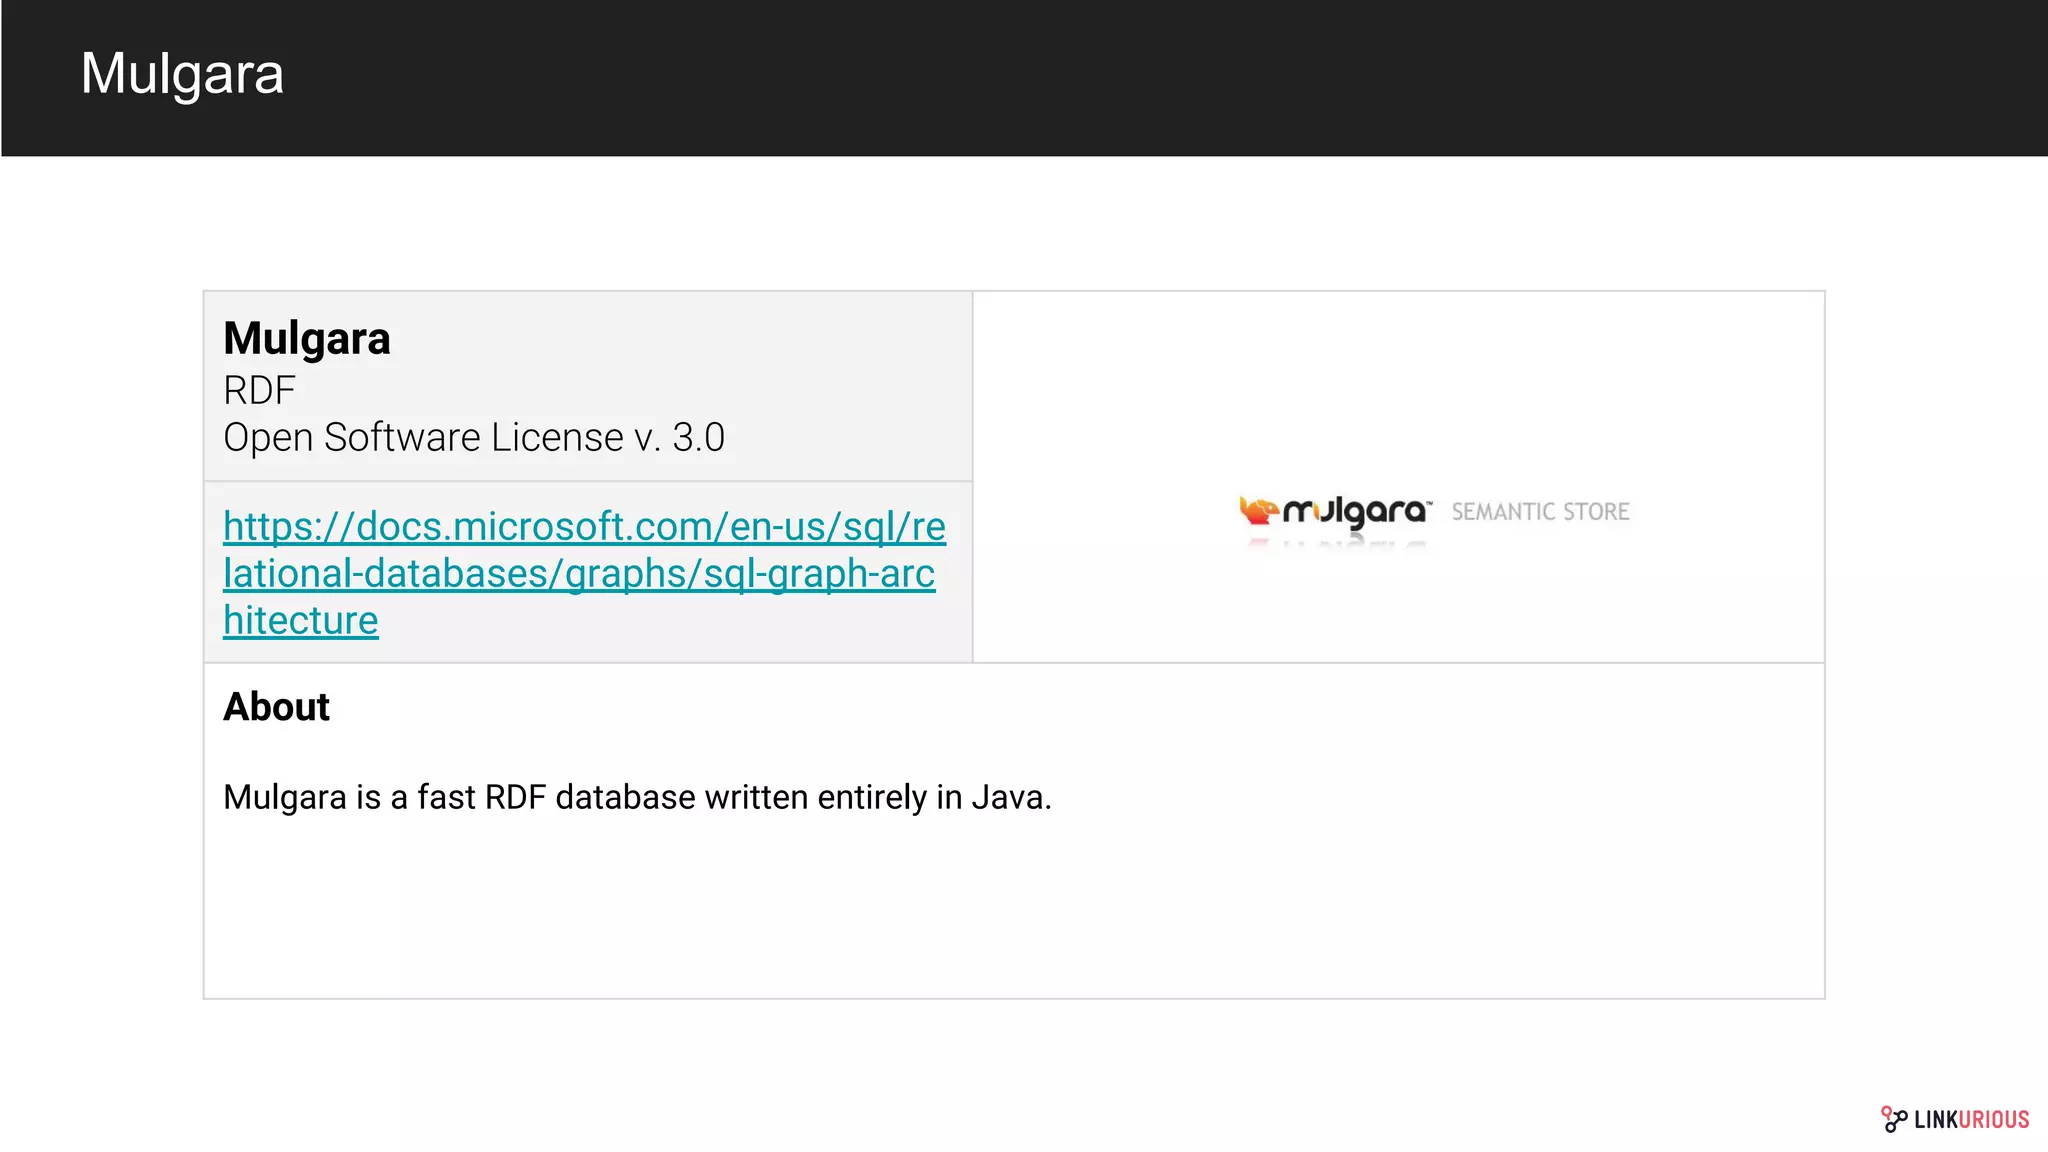Open the docs.microsoft.com sql-graph-architecture link
This screenshot has height=1152, width=2048.
(584, 573)
